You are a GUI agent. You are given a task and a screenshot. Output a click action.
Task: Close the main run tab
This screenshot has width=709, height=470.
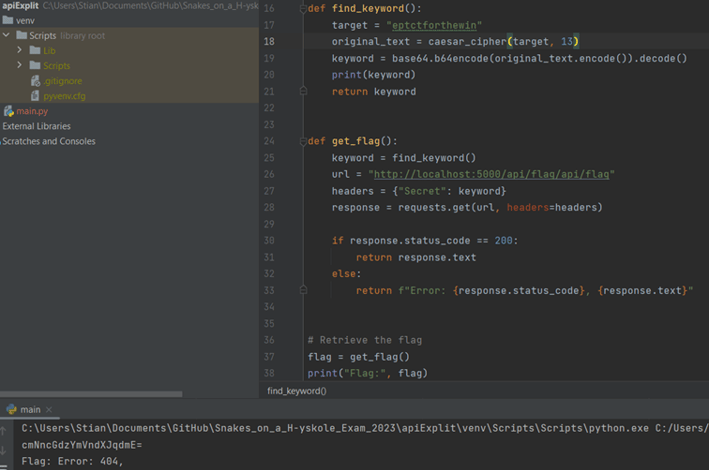49,409
